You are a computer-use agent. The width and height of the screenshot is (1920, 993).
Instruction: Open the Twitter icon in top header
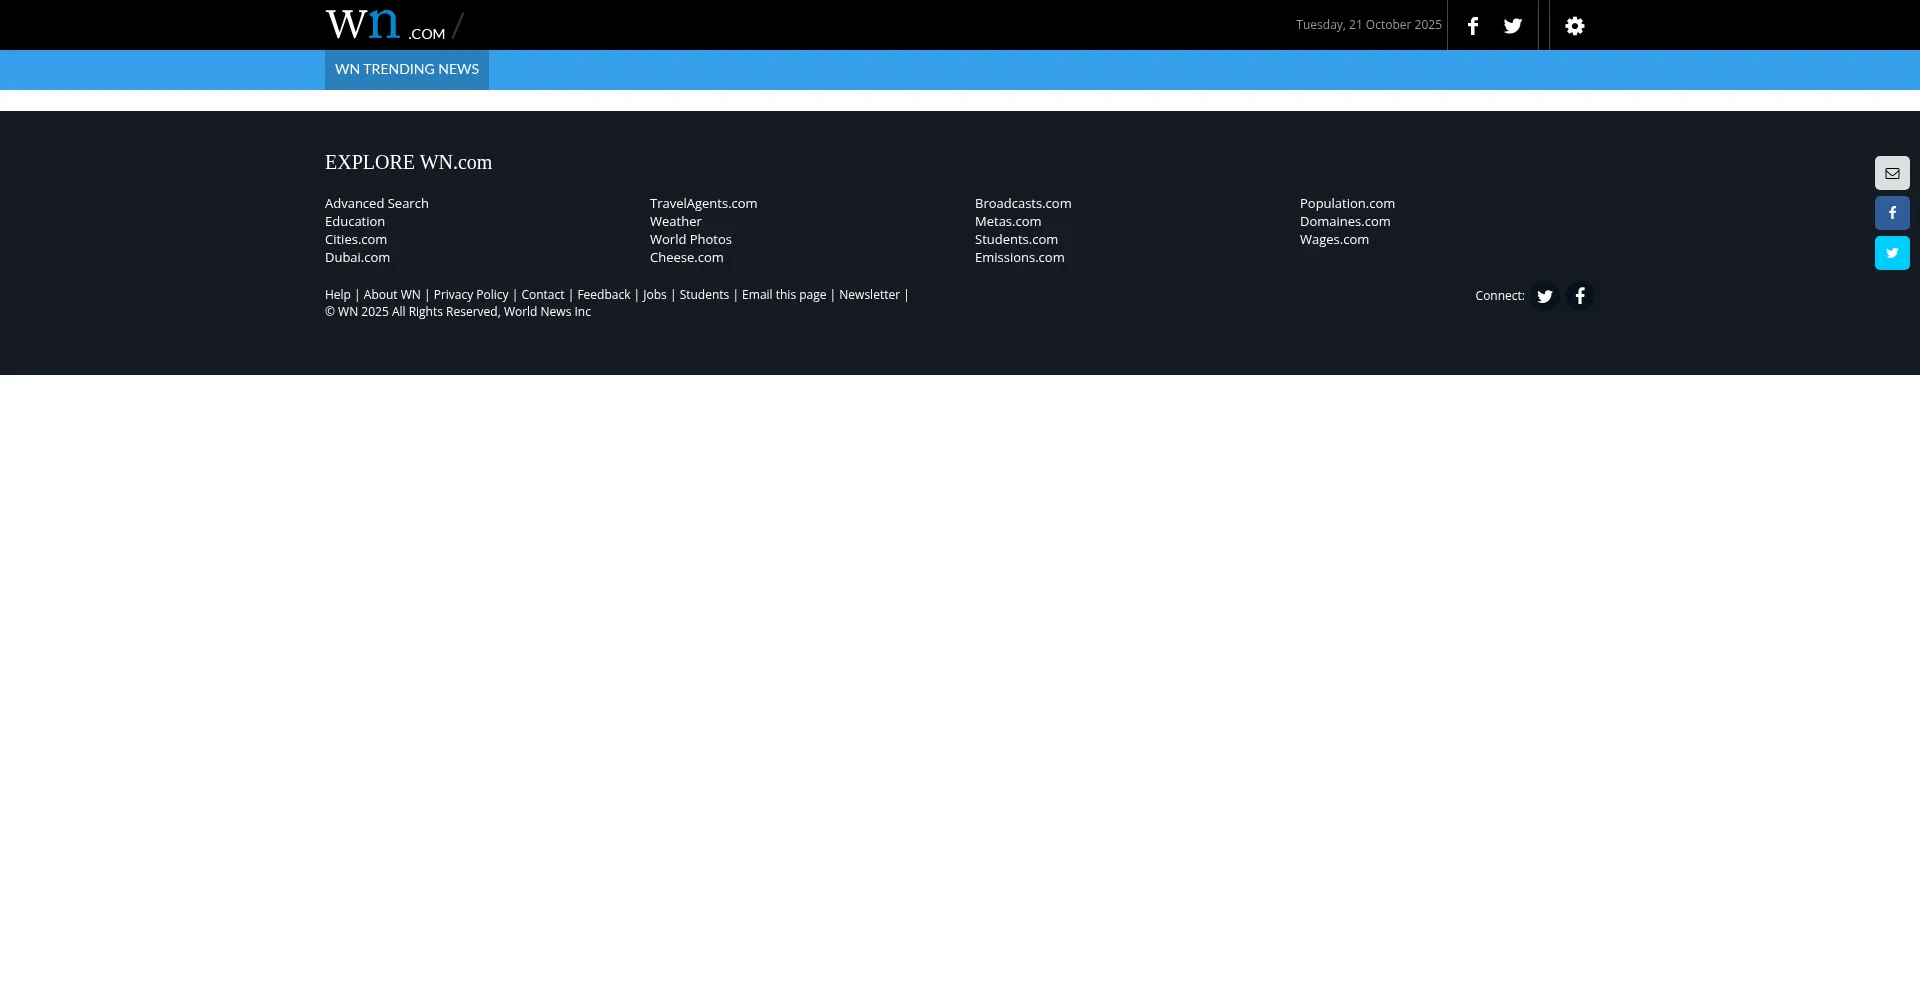pyautogui.click(x=1512, y=26)
